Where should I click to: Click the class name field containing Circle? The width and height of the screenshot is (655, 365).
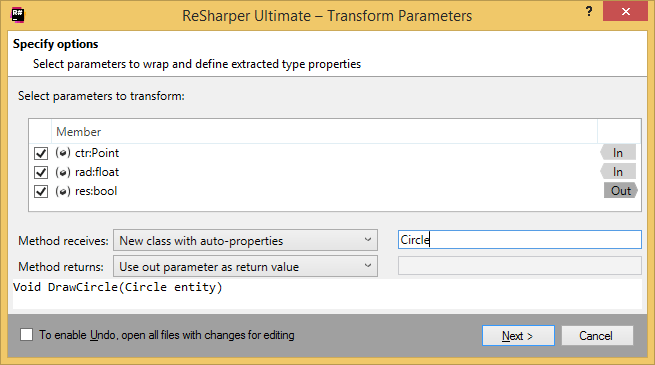(520, 240)
